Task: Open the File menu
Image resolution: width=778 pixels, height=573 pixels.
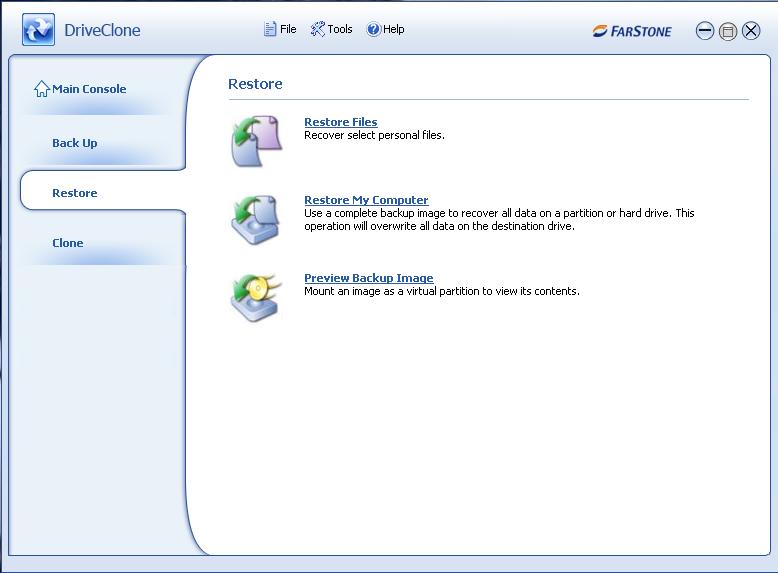Action: coord(280,29)
